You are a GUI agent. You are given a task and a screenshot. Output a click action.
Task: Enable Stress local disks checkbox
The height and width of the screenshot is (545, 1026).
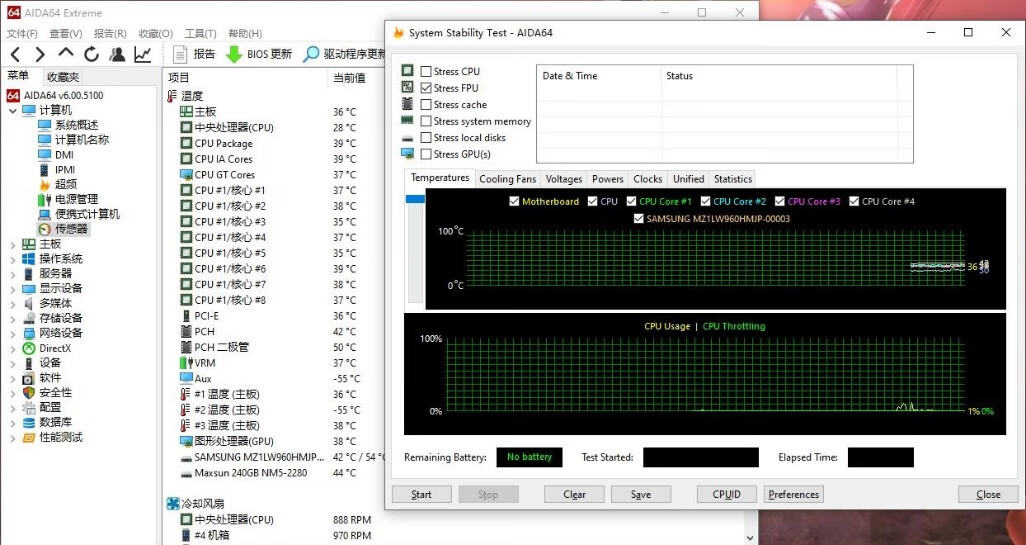pos(426,137)
